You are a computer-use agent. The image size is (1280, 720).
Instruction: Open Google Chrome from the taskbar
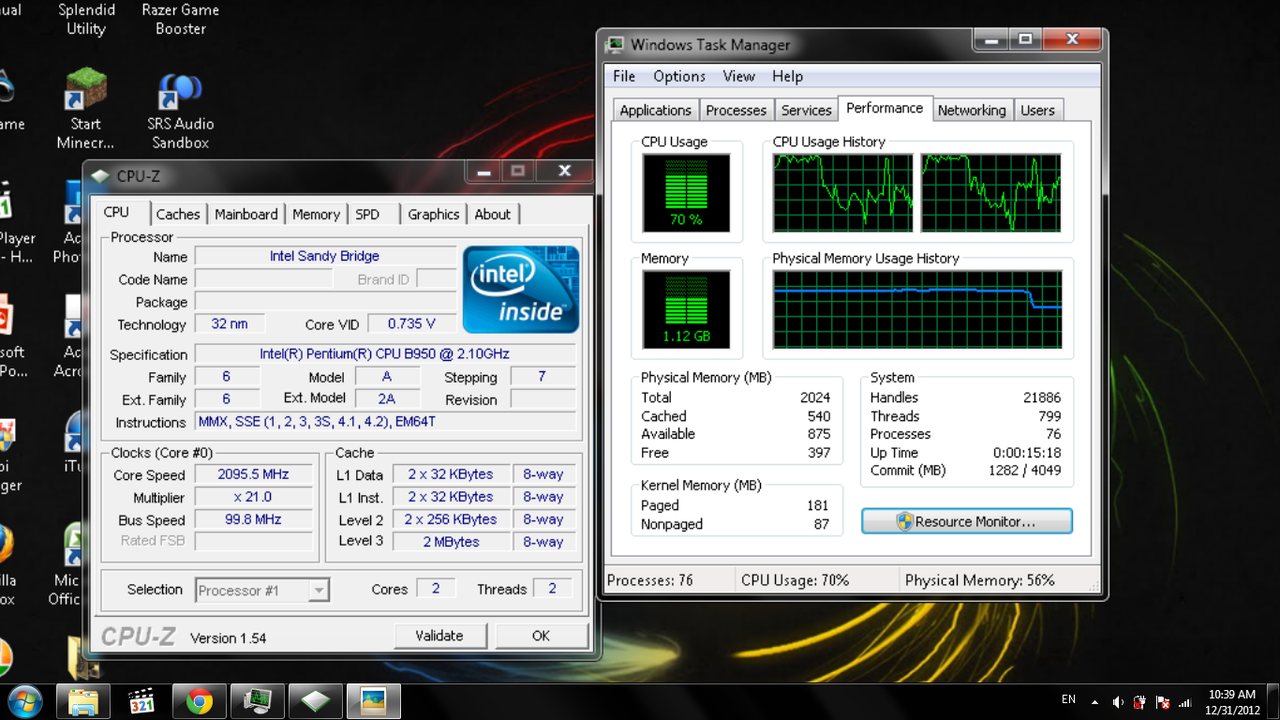(199, 701)
